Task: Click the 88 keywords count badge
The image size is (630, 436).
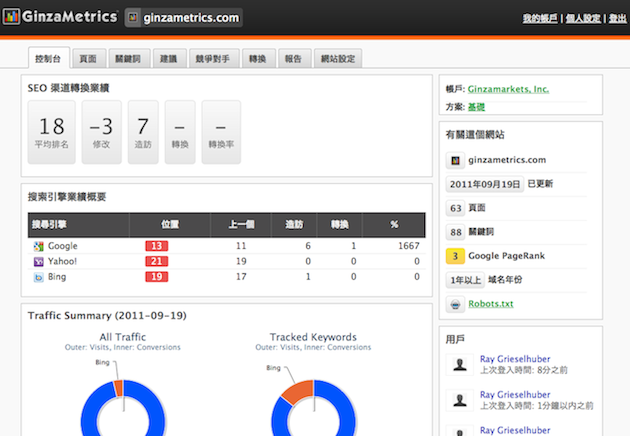Action: point(456,232)
